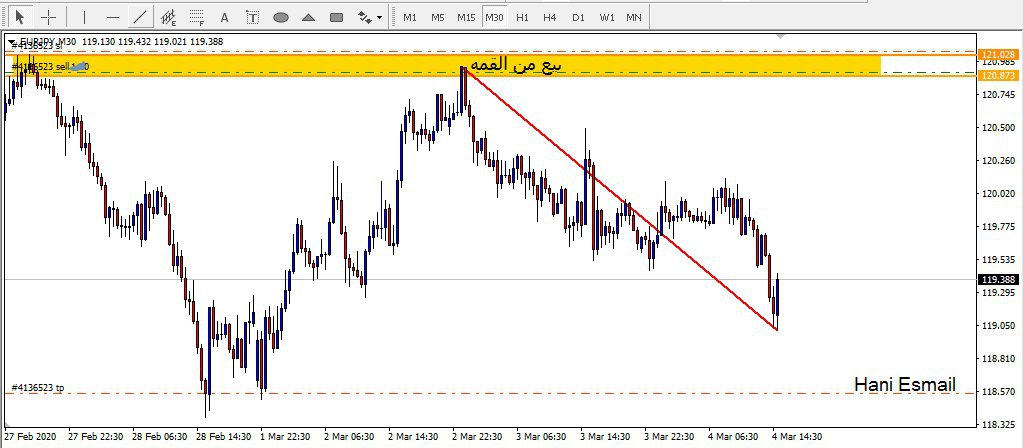
Task: Select the cursor arrow tool
Action: coord(19,17)
